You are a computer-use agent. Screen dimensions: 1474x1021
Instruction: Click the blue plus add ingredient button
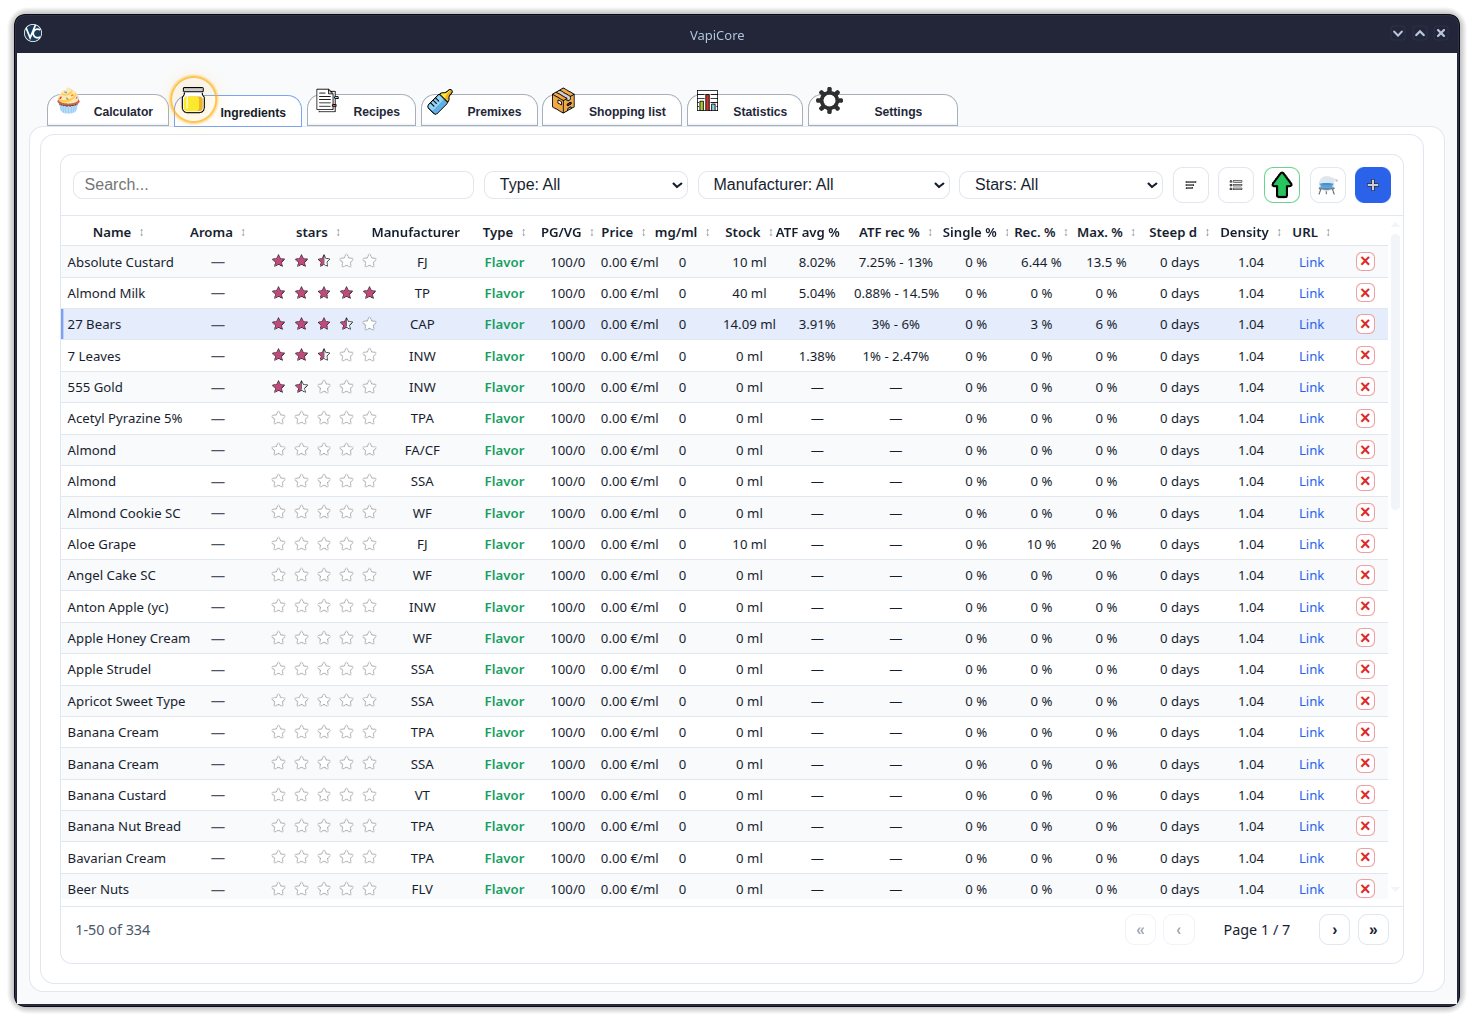pyautogui.click(x=1372, y=185)
